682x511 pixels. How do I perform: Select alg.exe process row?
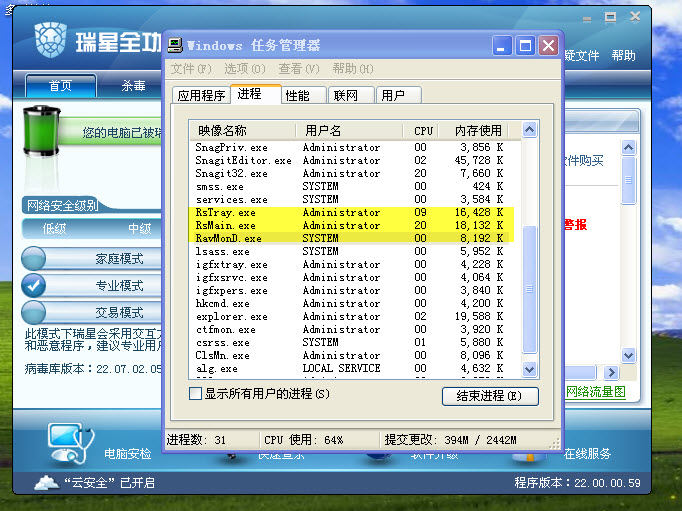coord(352,368)
